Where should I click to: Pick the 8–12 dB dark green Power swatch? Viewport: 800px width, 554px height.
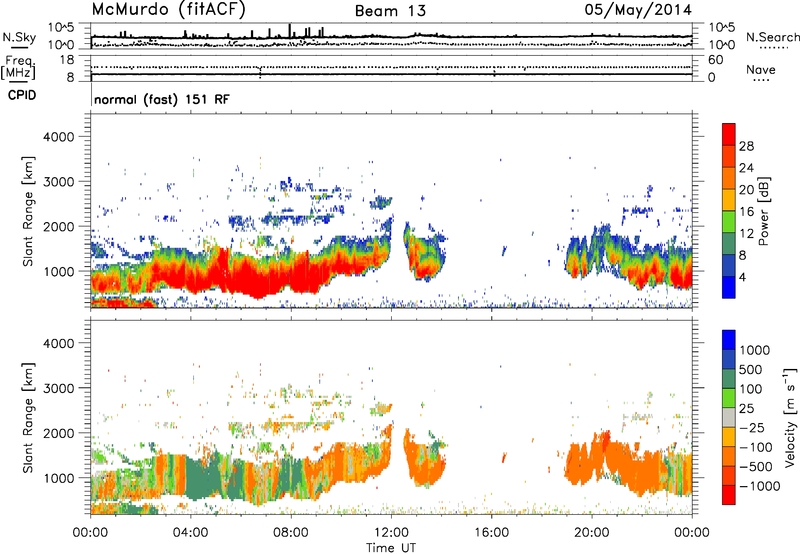pyautogui.click(x=729, y=243)
